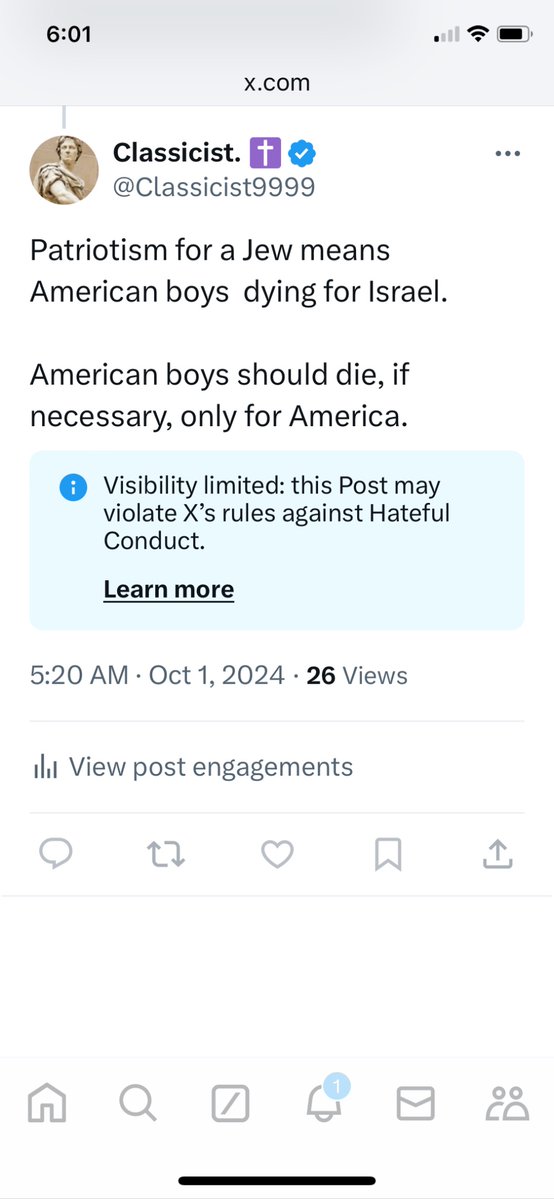Screen dimensions: 554x1199
Task: Tap the reply speech bubble icon
Action: 56,854
